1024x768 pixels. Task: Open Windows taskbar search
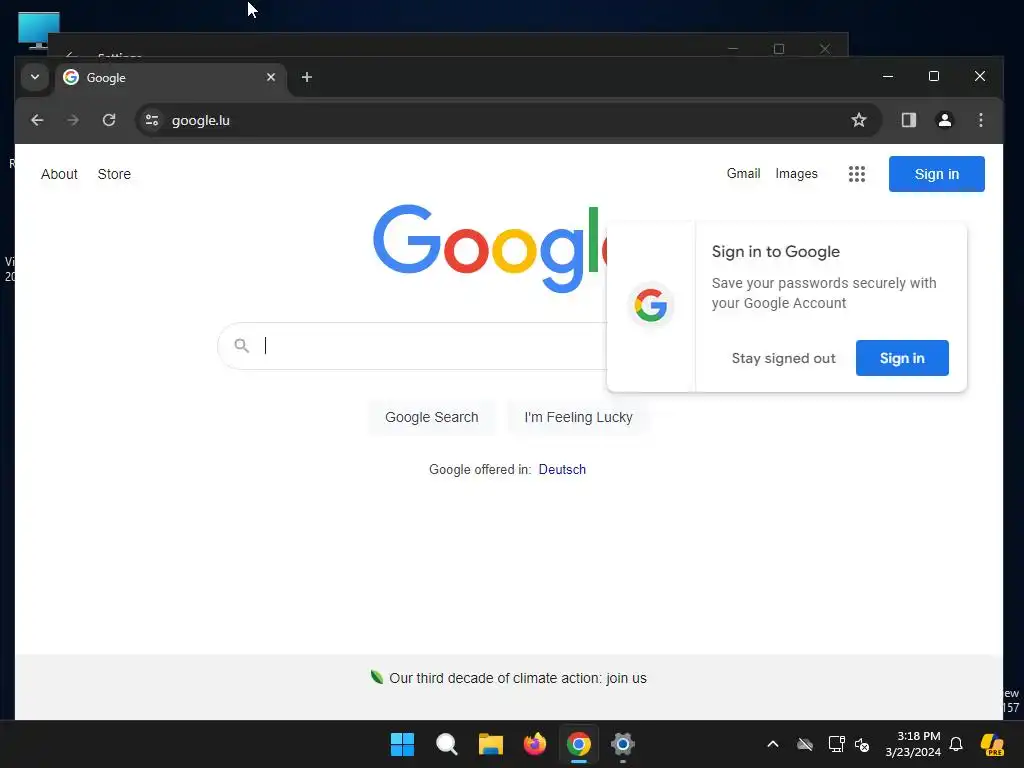[447, 744]
